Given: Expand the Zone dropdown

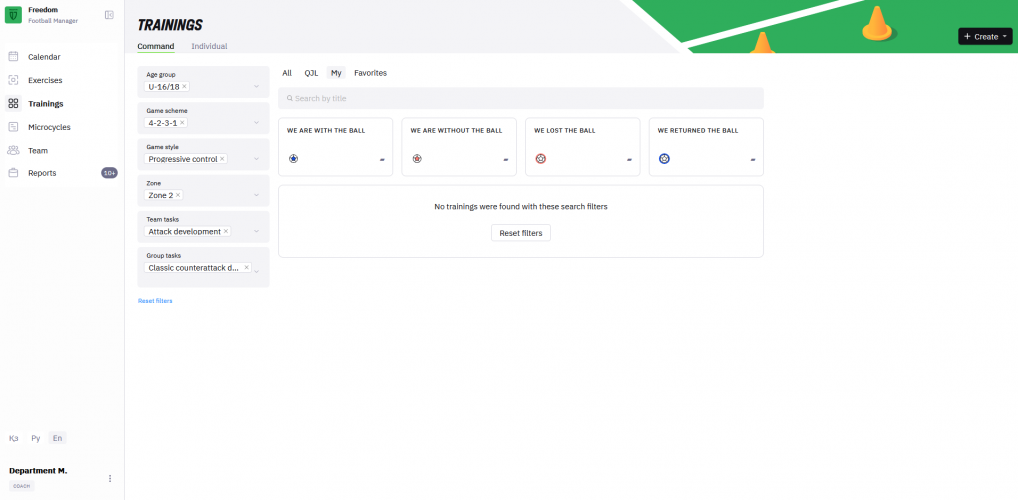Looking at the screenshot, I should [256, 195].
